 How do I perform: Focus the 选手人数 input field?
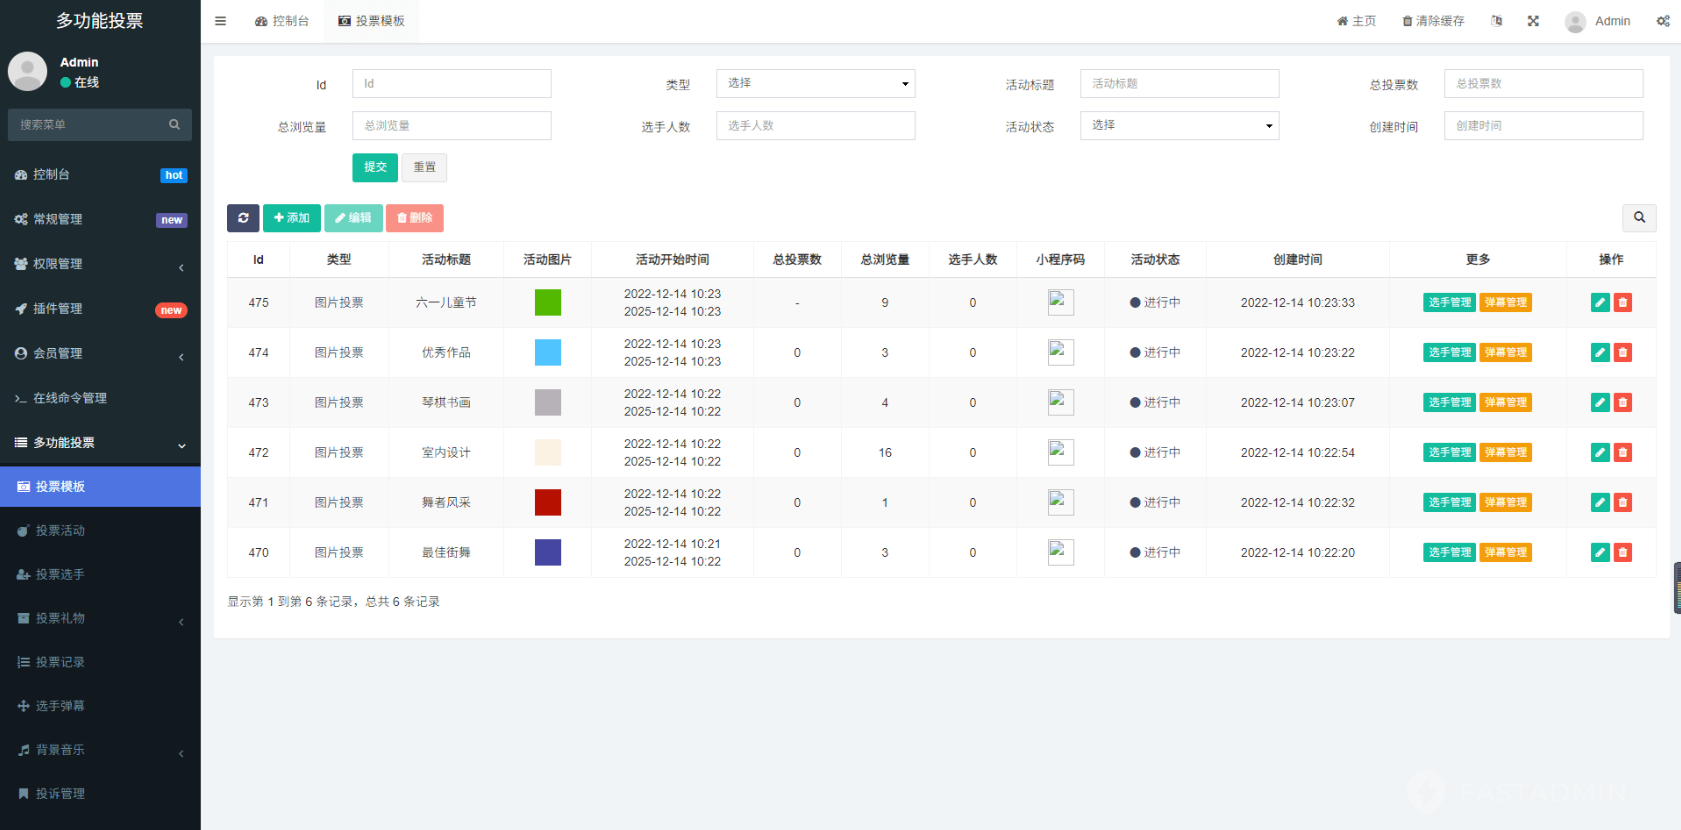[816, 126]
